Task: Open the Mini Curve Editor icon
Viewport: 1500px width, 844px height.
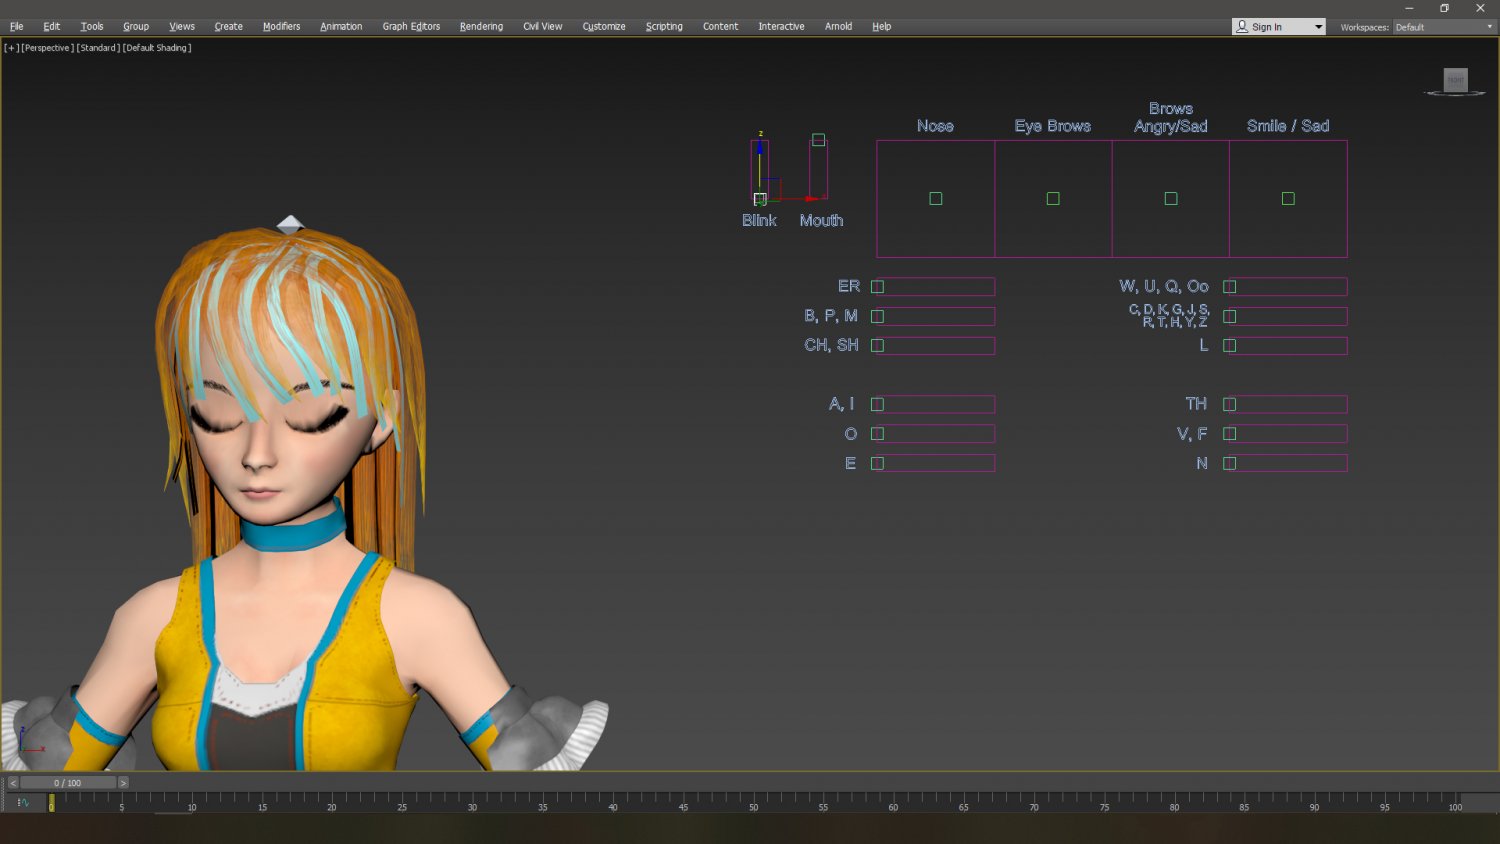Action: click(x=23, y=802)
